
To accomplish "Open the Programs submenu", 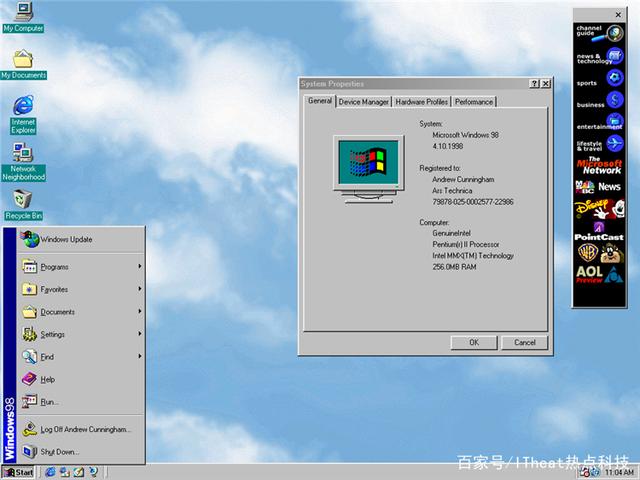I will [x=81, y=267].
